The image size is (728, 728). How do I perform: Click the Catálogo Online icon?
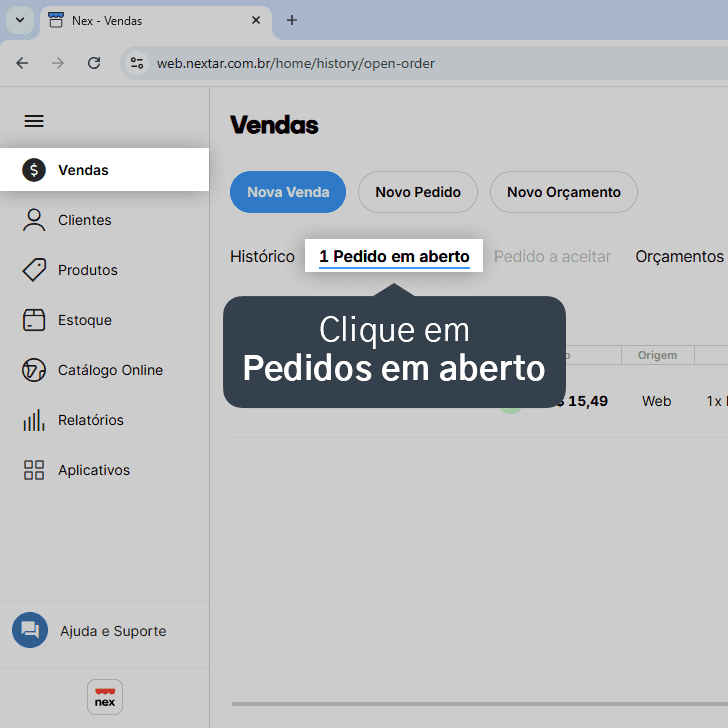click(x=34, y=370)
